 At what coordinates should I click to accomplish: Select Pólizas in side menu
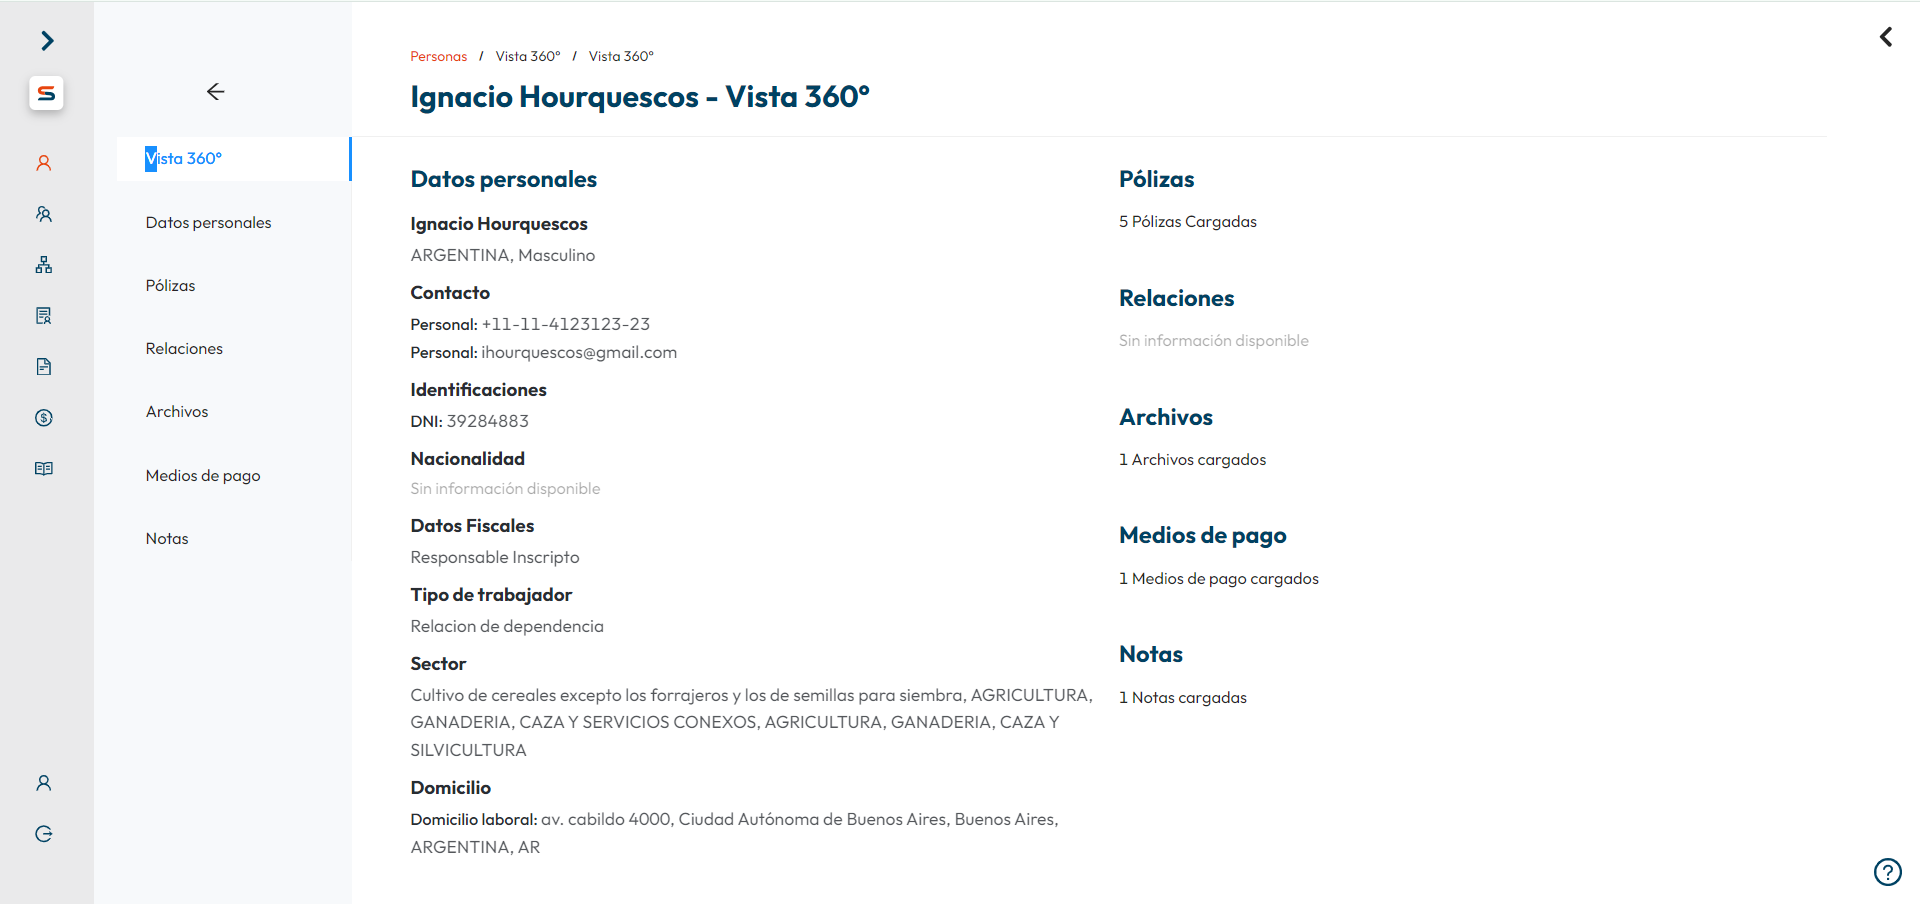pos(171,286)
